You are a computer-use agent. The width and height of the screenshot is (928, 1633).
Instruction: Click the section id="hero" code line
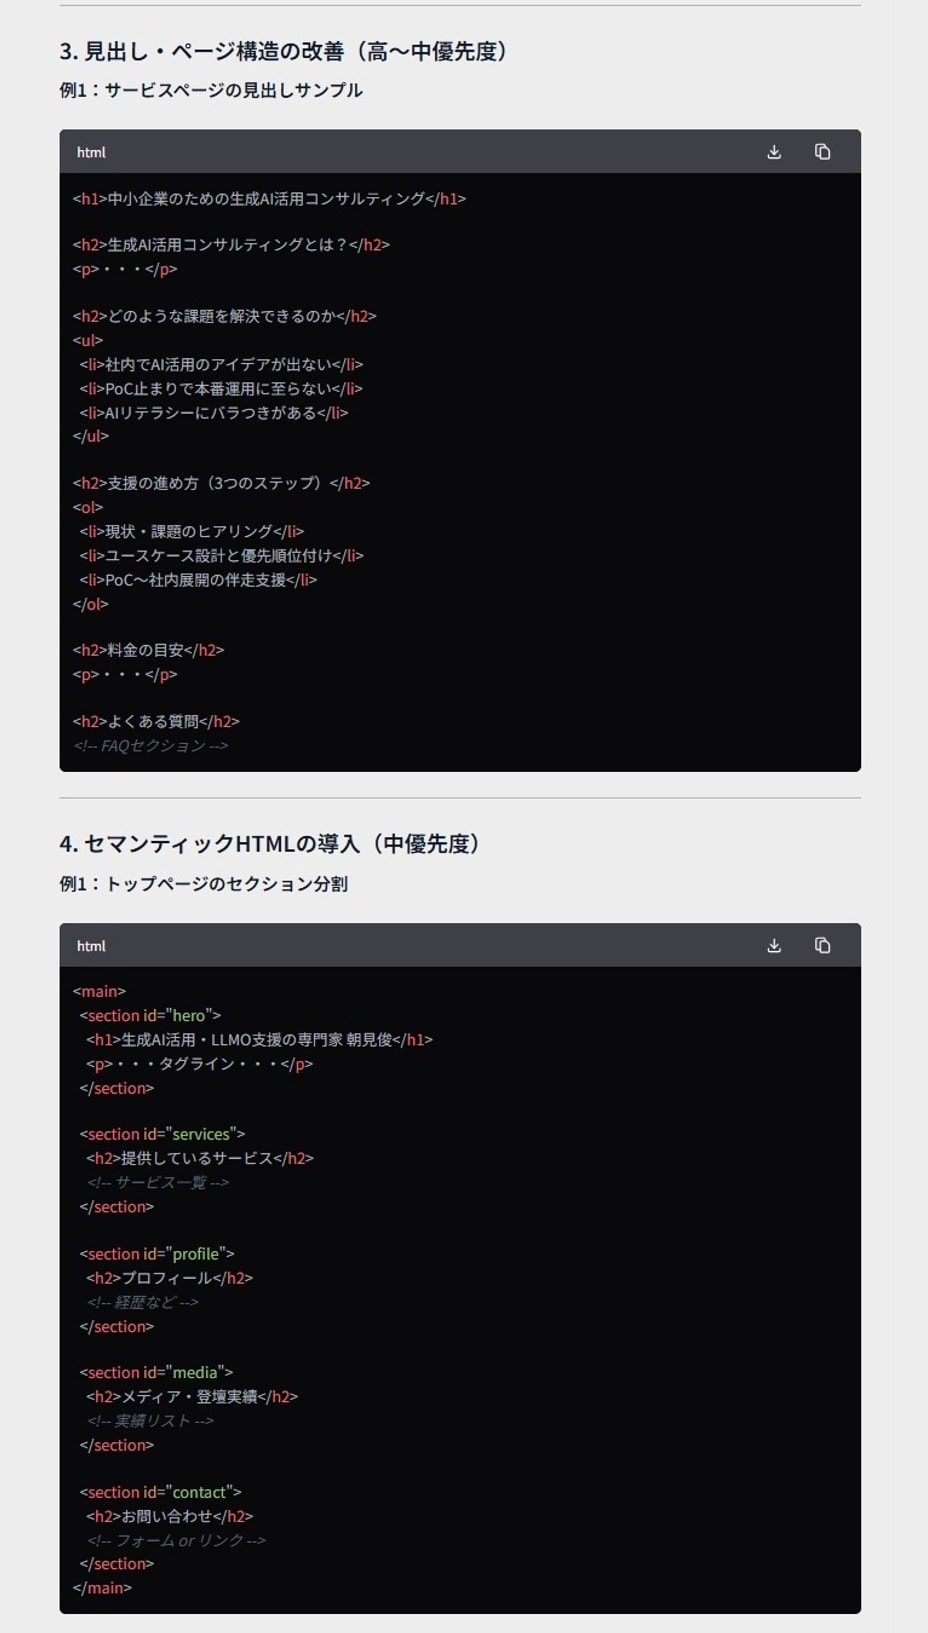click(150, 1015)
